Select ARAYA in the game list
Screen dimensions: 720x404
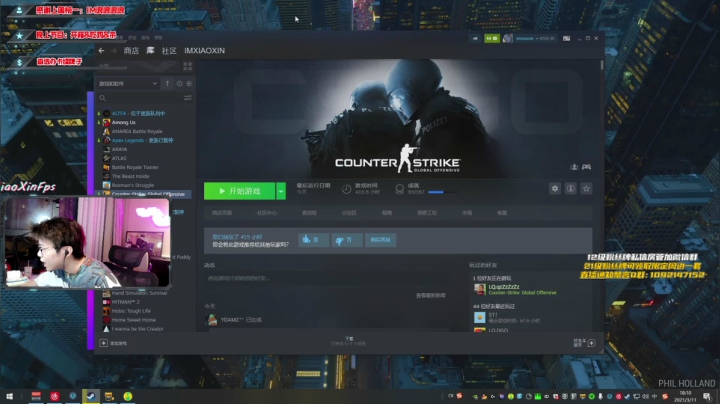click(x=119, y=149)
